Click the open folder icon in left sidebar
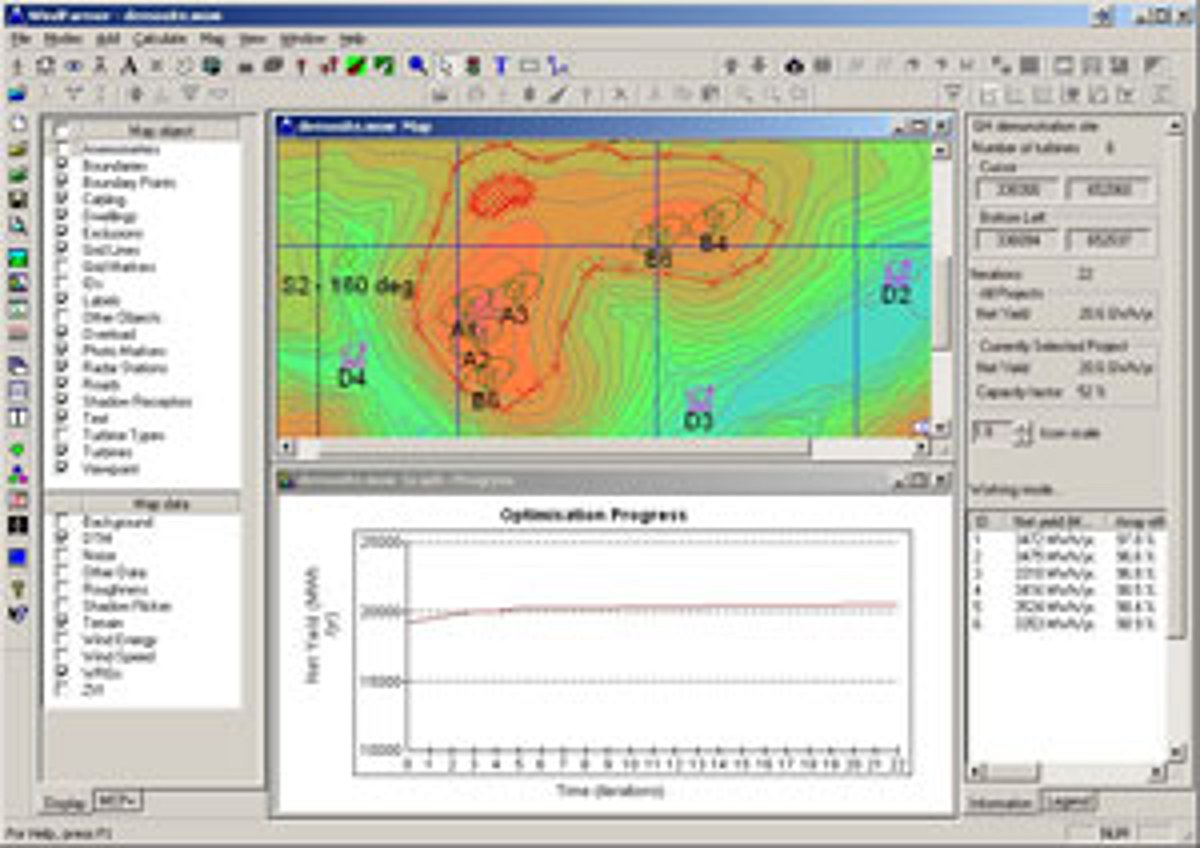The height and width of the screenshot is (848, 1200). coord(17,149)
